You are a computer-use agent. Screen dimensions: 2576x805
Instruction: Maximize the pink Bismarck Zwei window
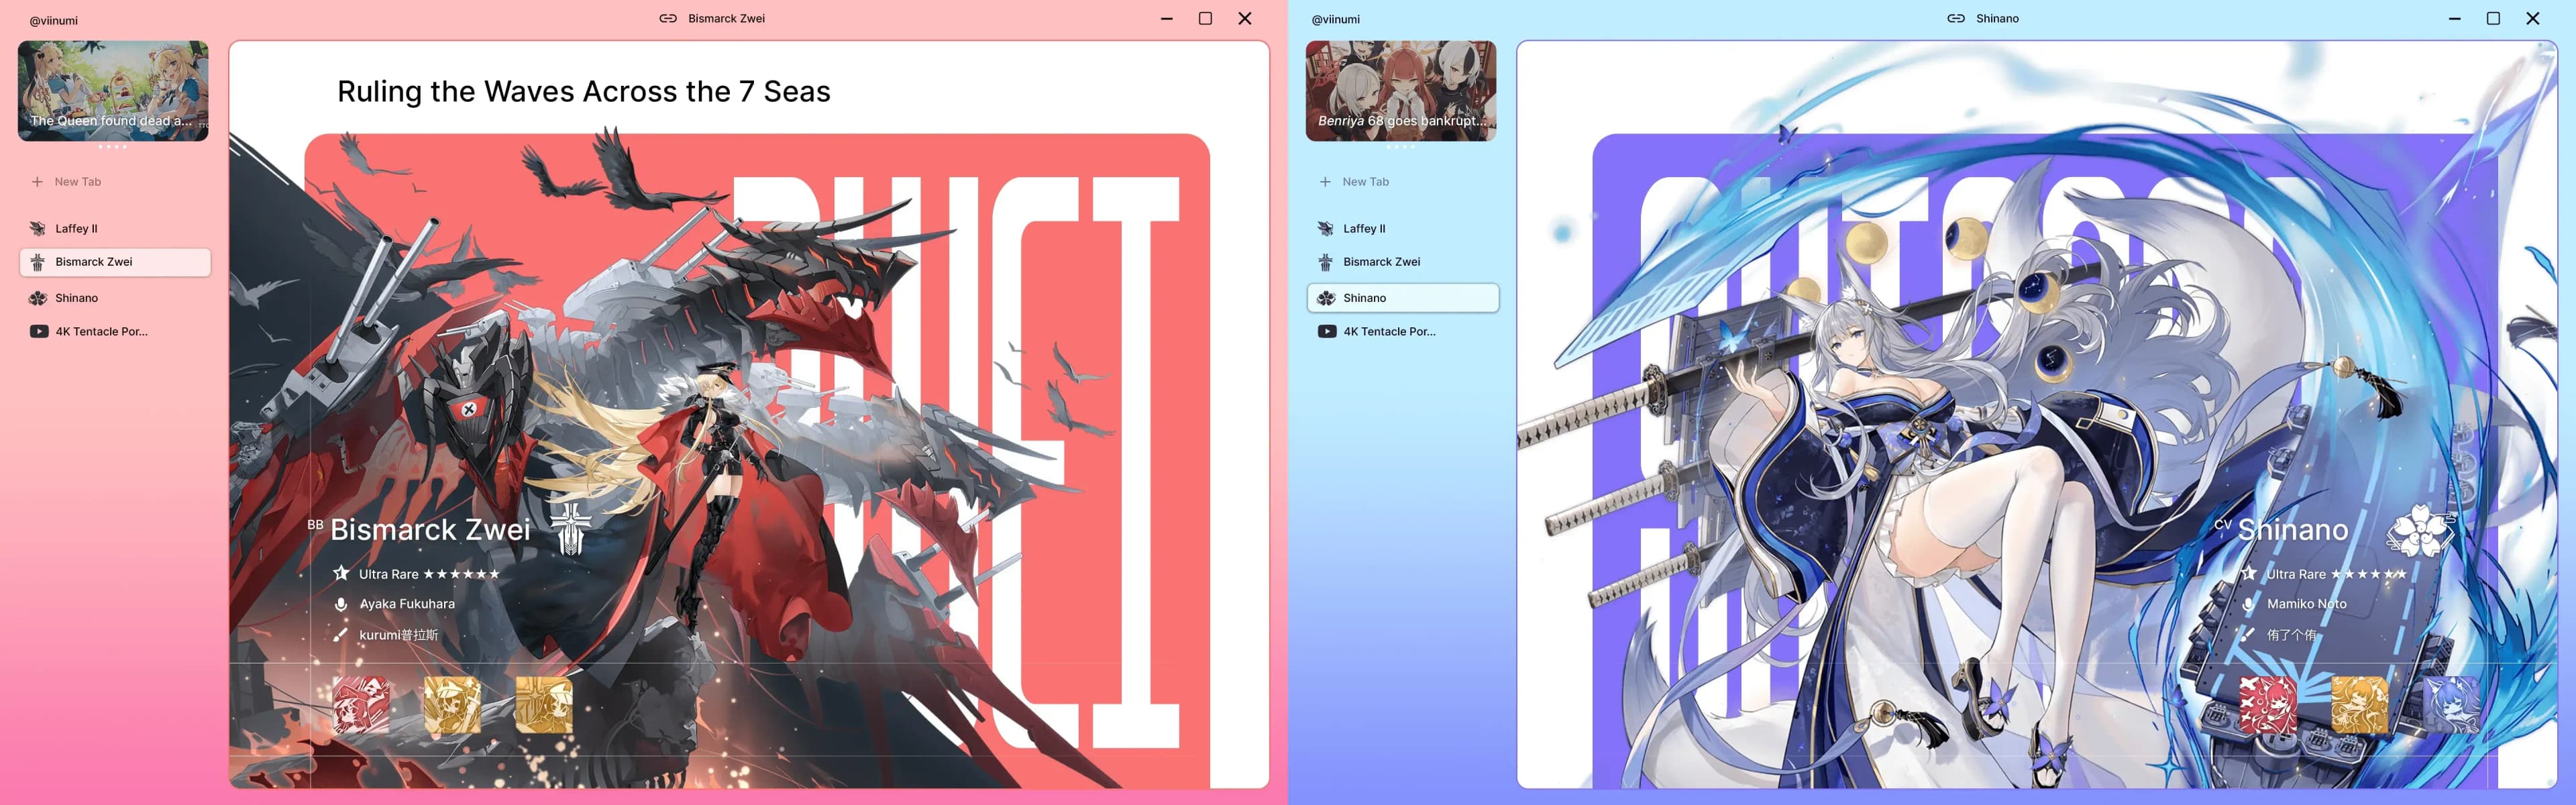click(1206, 19)
